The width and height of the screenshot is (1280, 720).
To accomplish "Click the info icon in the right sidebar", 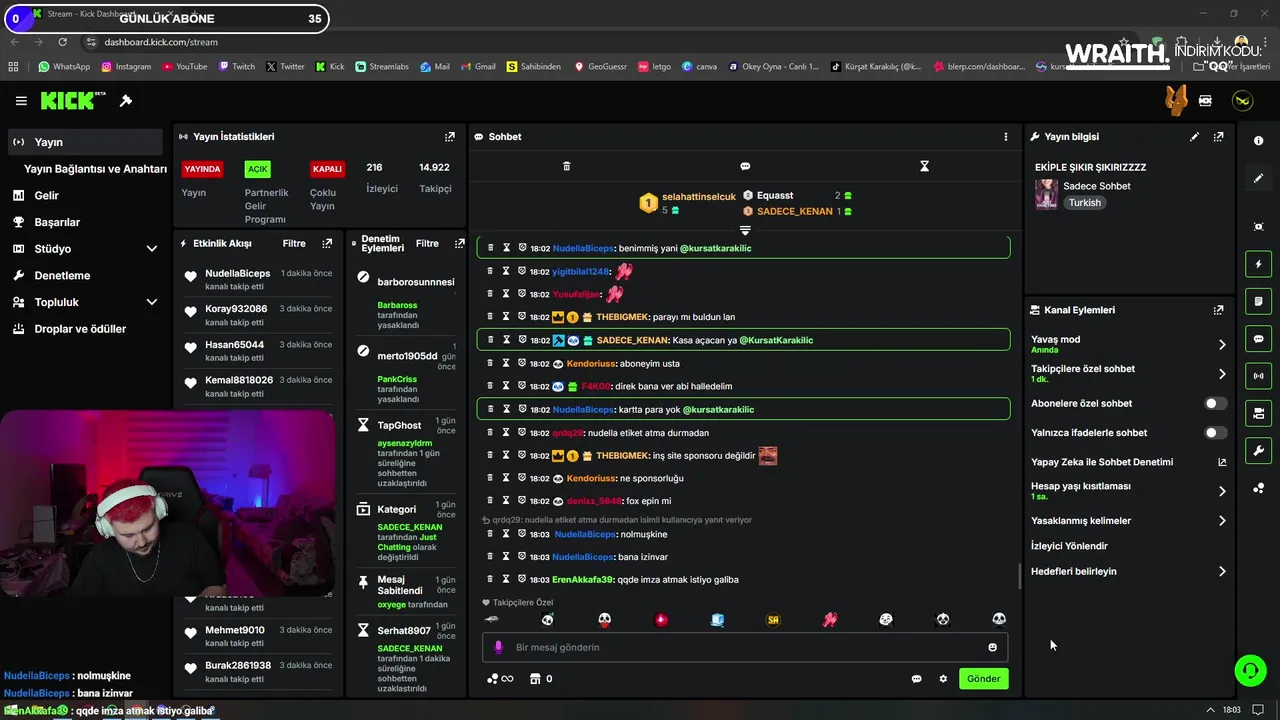I will pos(1258,141).
